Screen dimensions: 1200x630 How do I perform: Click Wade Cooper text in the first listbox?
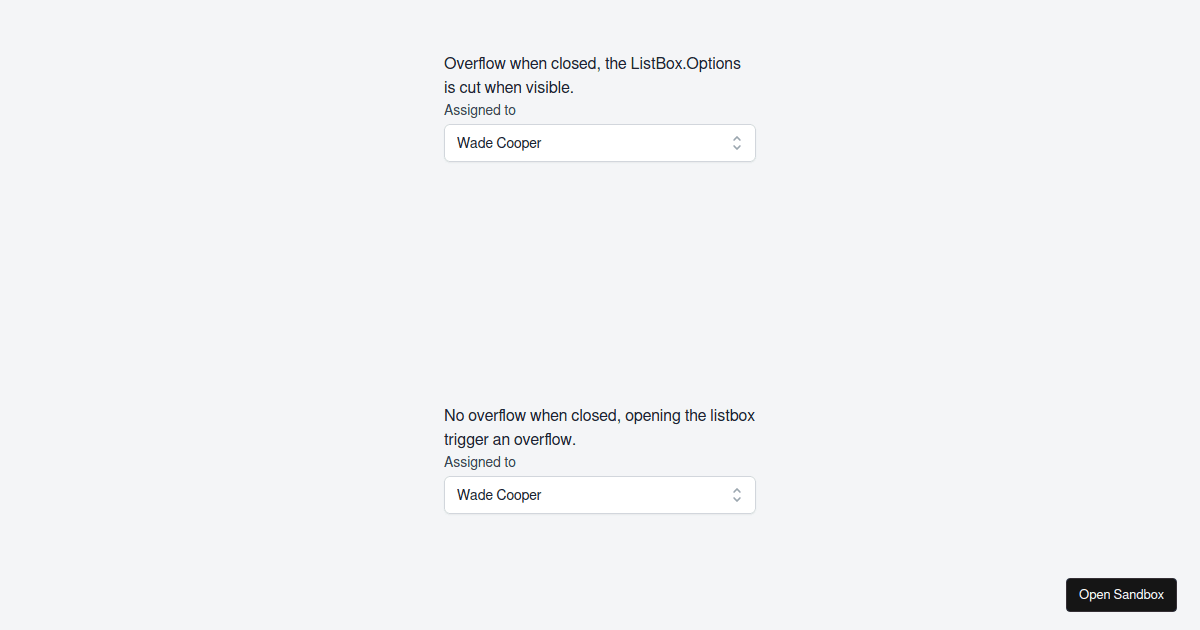tap(499, 143)
